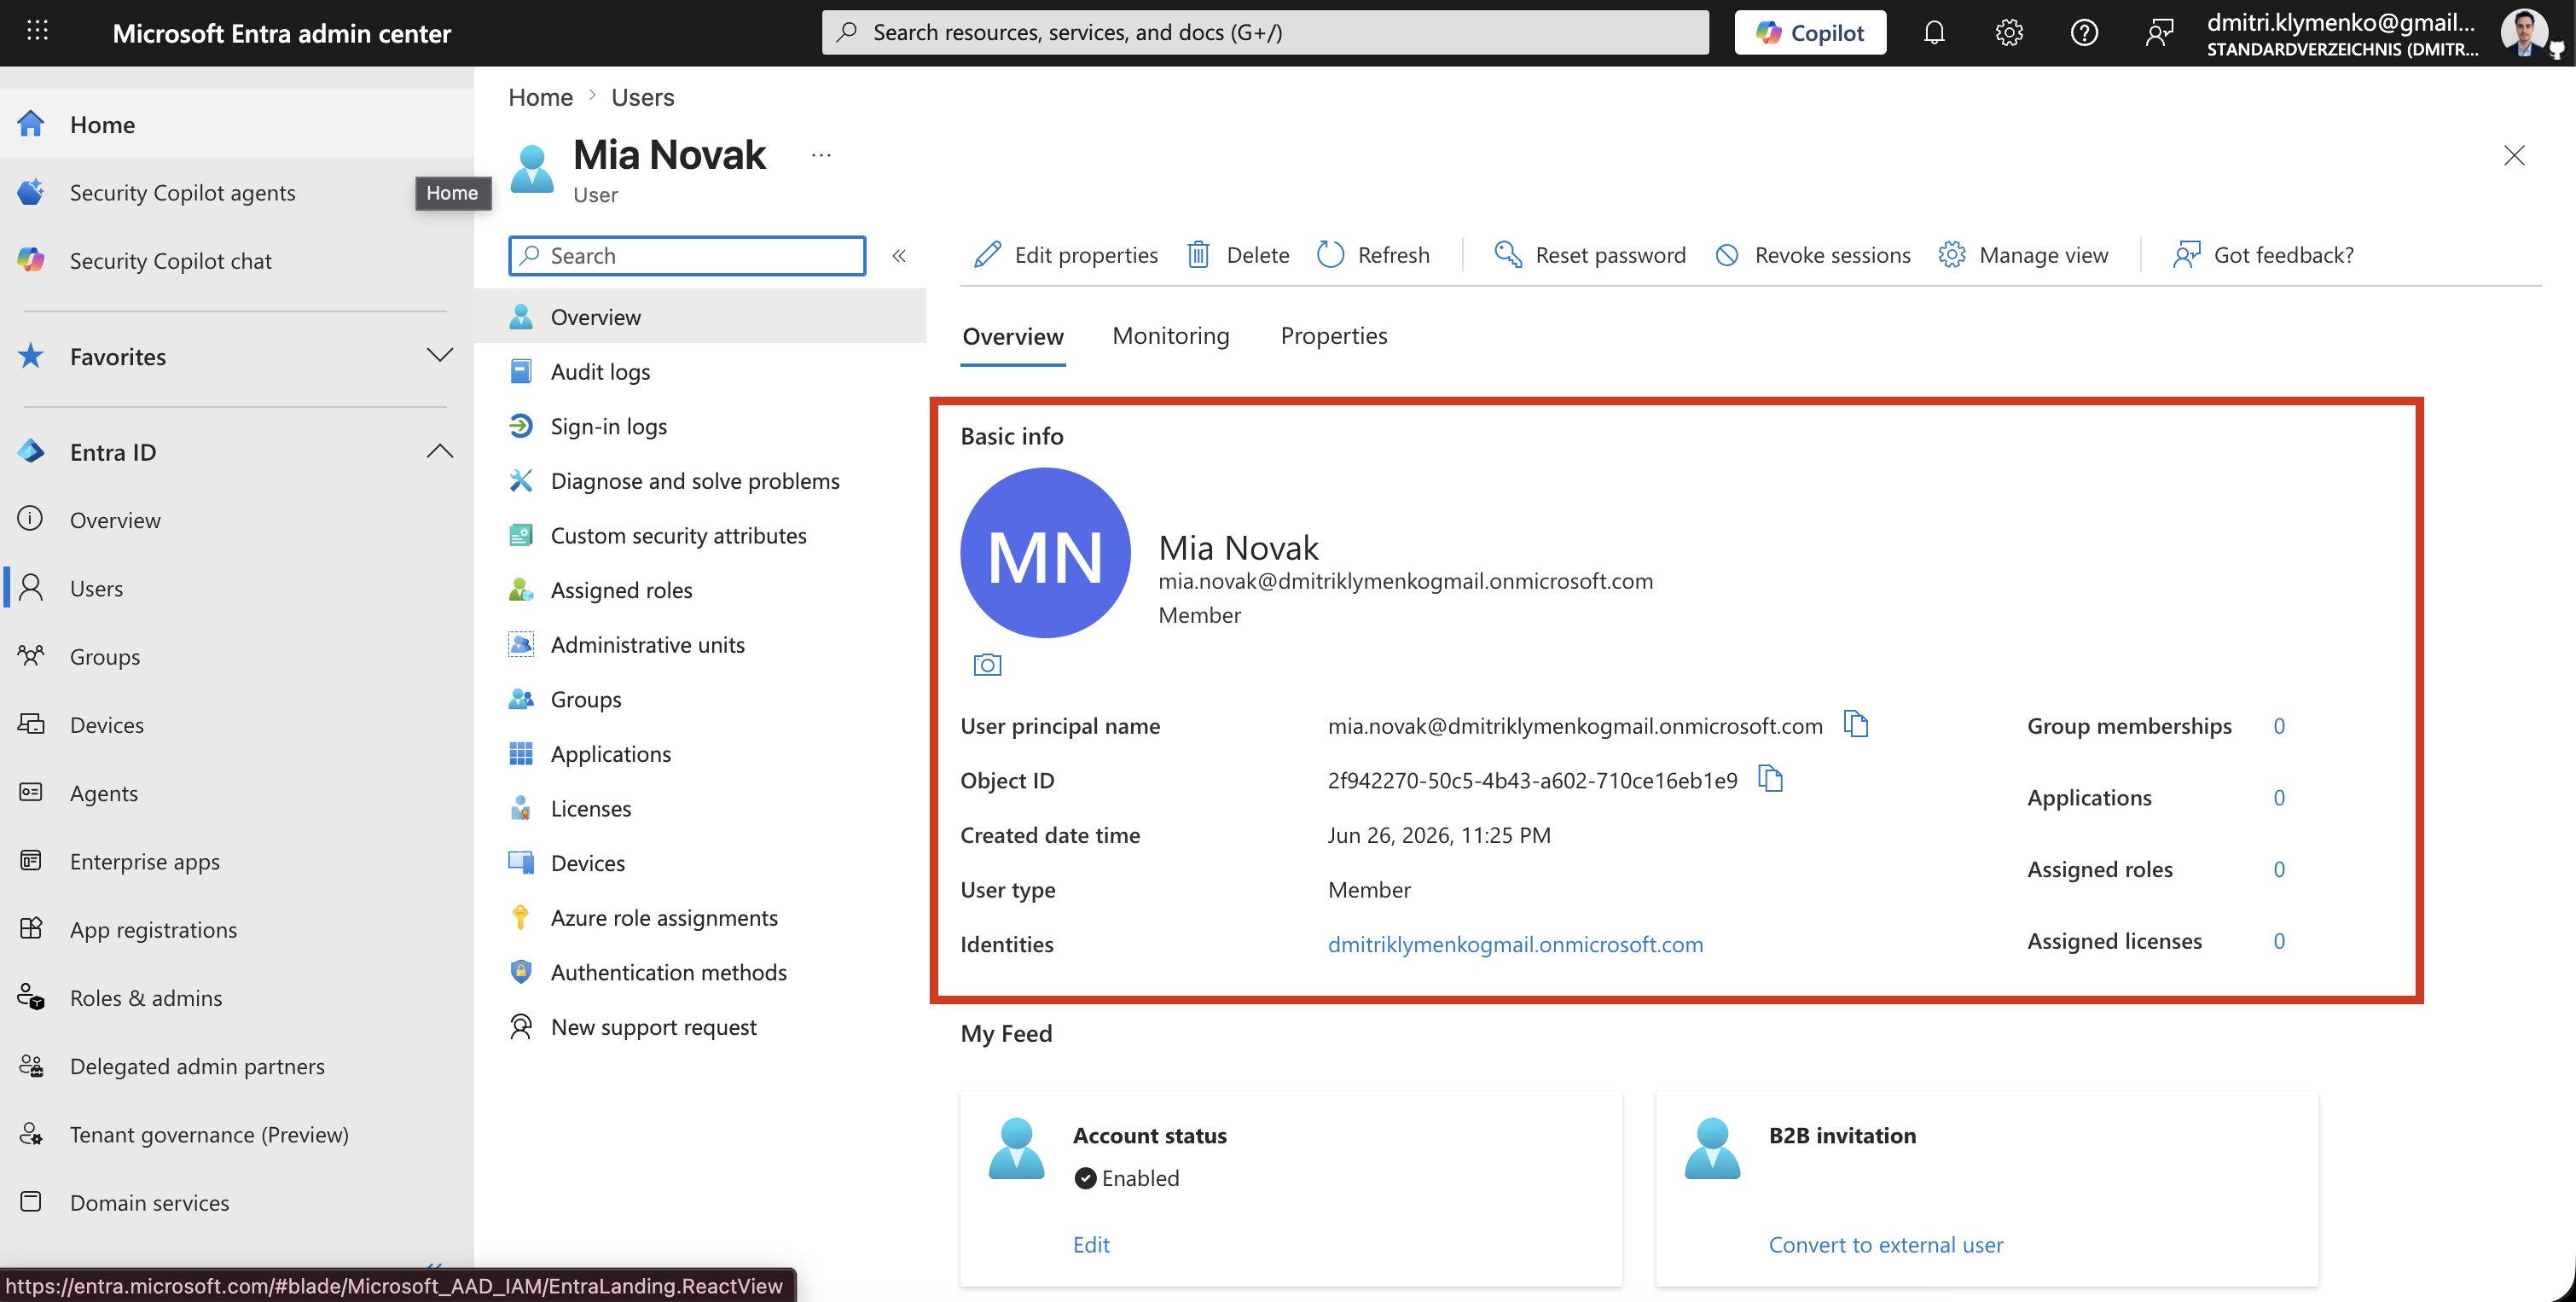Focus the user menu Search box
The width and height of the screenshot is (2576, 1302).
tap(687, 255)
